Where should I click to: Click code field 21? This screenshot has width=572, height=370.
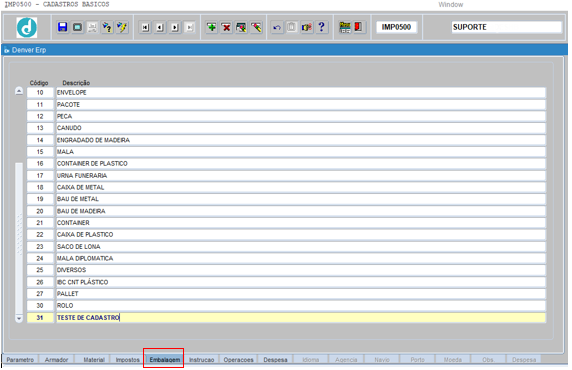[x=40, y=223]
